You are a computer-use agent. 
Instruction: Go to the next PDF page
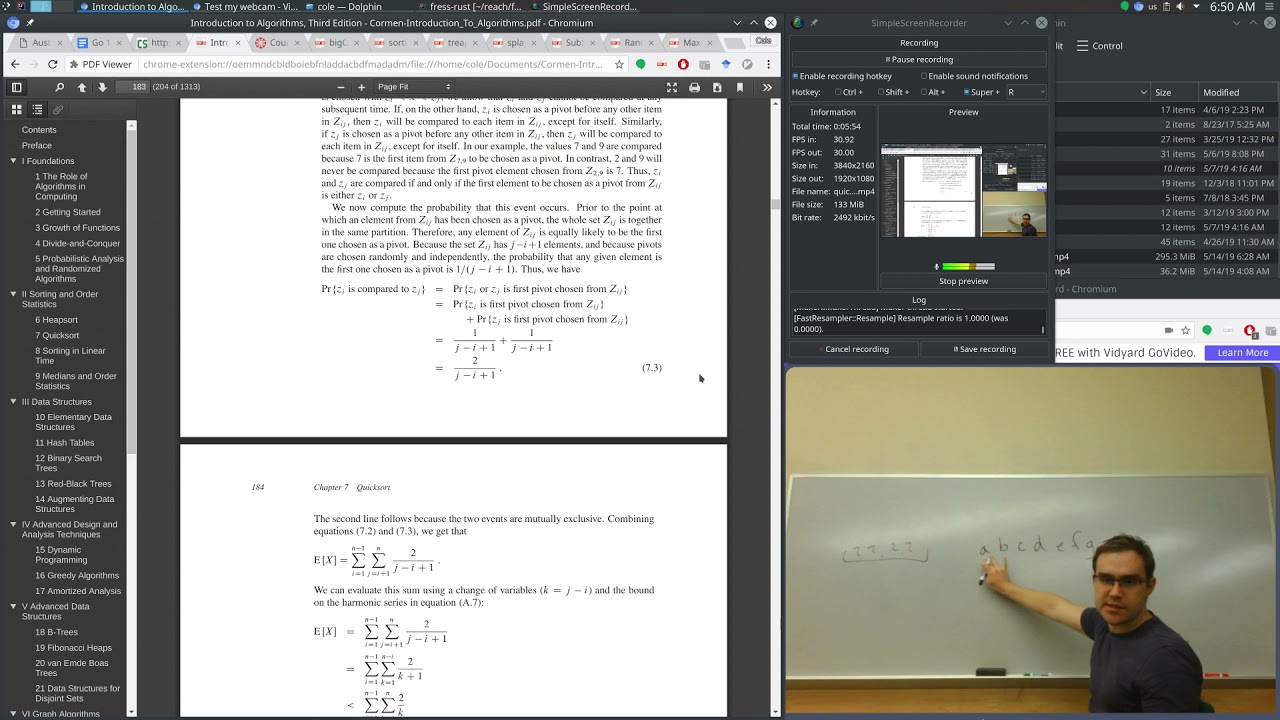(x=102, y=87)
